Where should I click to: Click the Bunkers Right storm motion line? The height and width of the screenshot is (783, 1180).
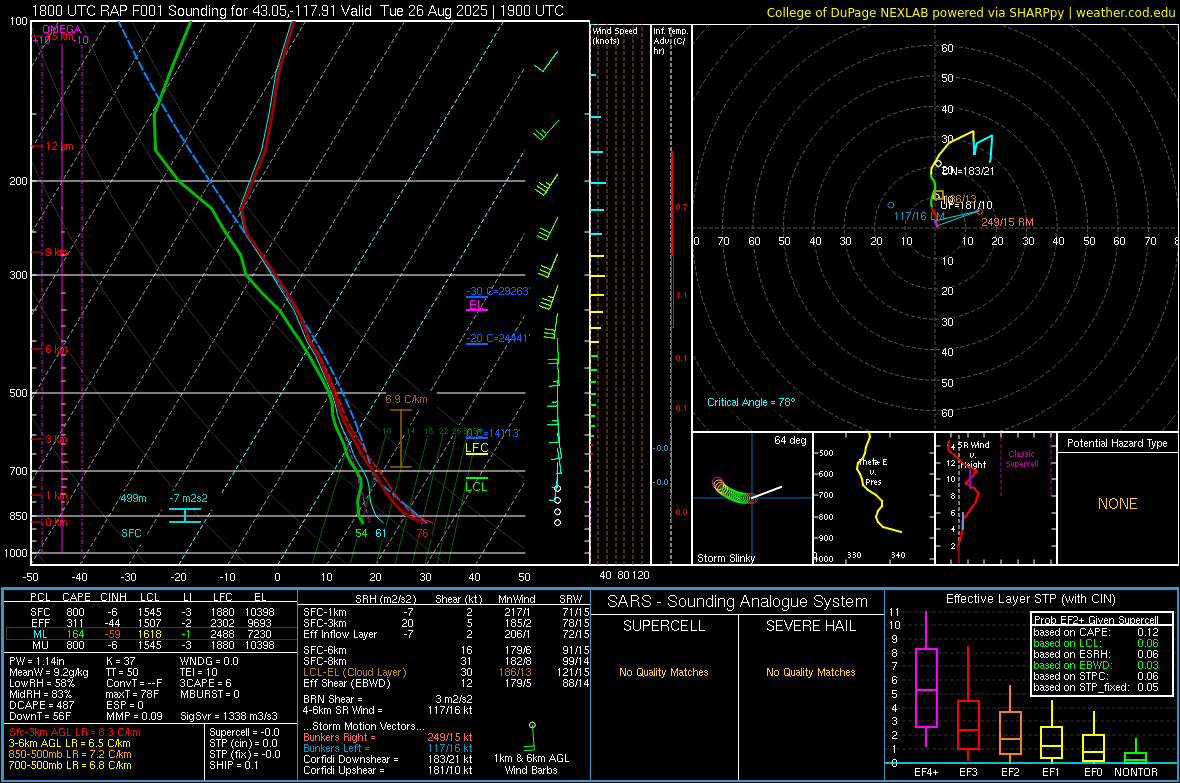tap(388, 737)
